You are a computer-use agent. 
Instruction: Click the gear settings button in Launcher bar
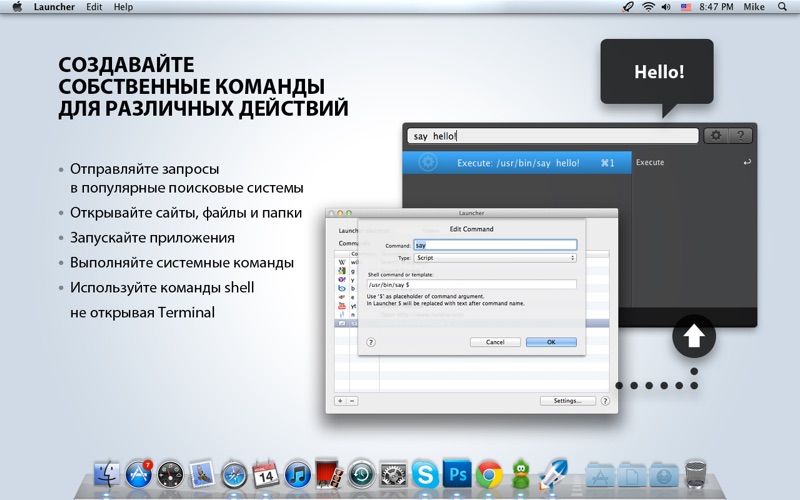pos(716,136)
